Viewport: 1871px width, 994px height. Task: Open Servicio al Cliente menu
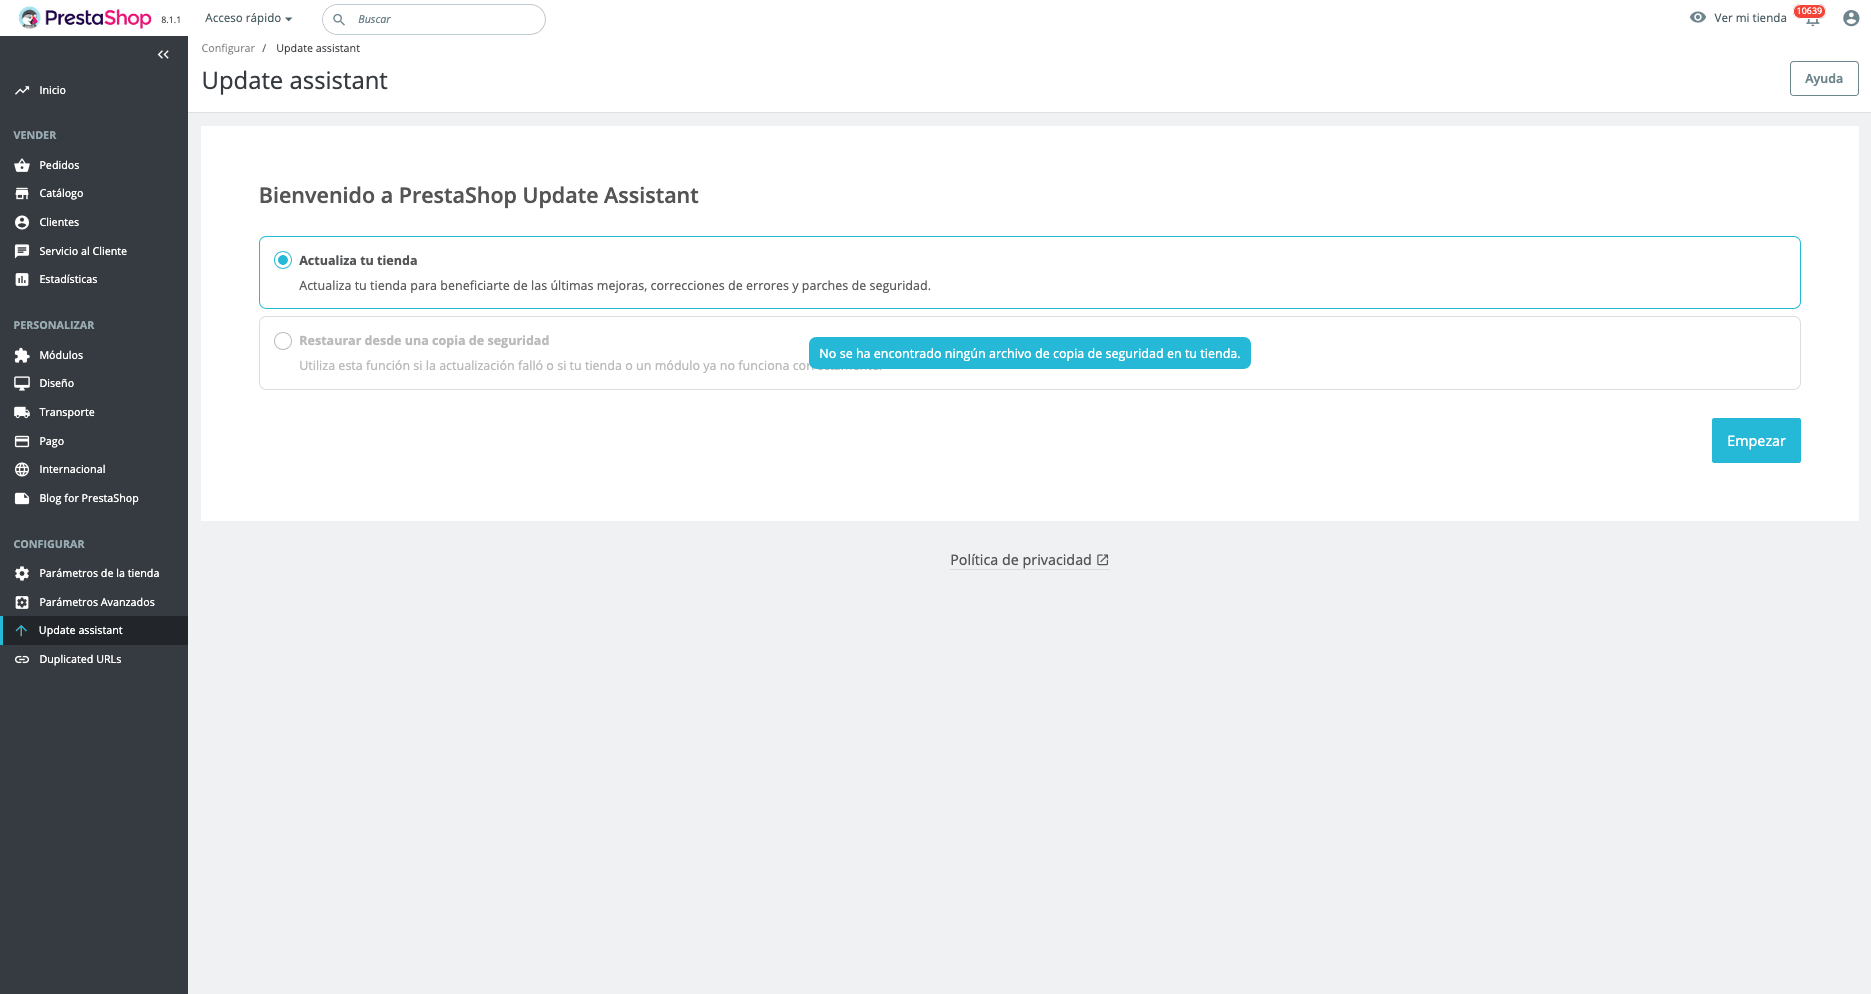pos(94,251)
